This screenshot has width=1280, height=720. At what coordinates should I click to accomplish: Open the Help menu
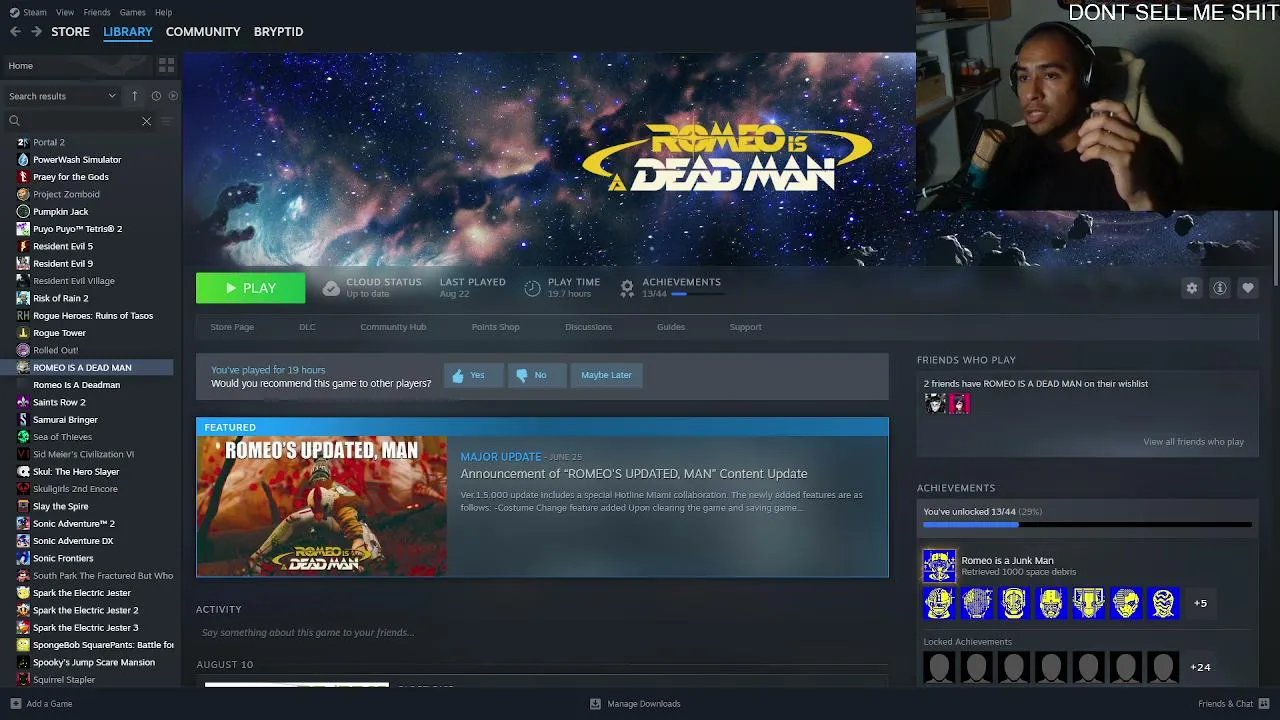point(163,12)
